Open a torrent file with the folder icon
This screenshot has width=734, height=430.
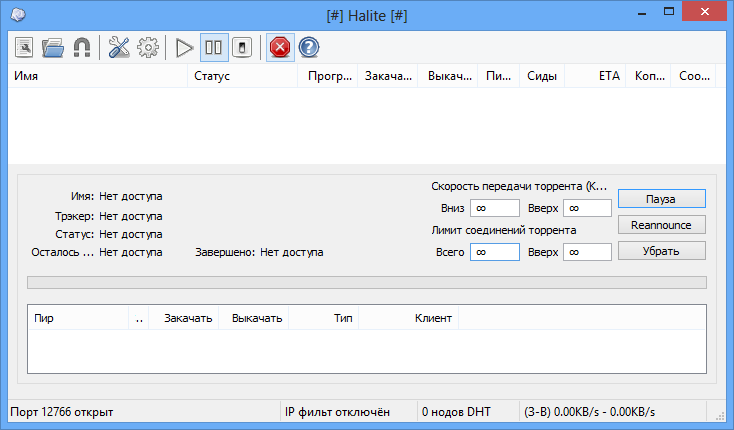coord(53,47)
